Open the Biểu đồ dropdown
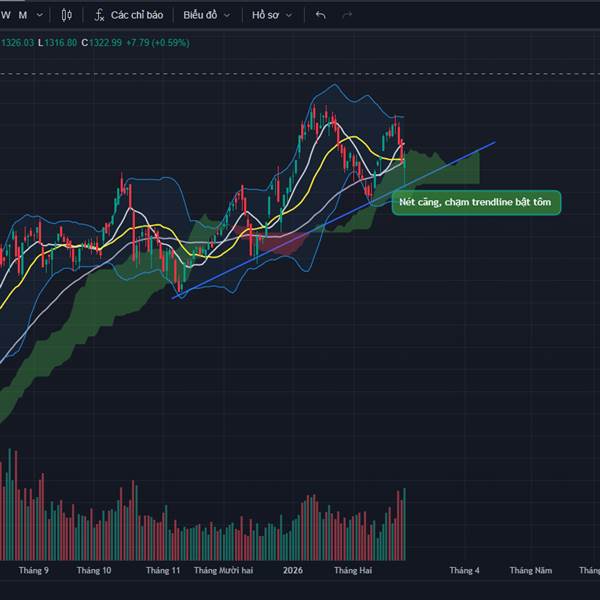The image size is (600, 600). pos(206,15)
